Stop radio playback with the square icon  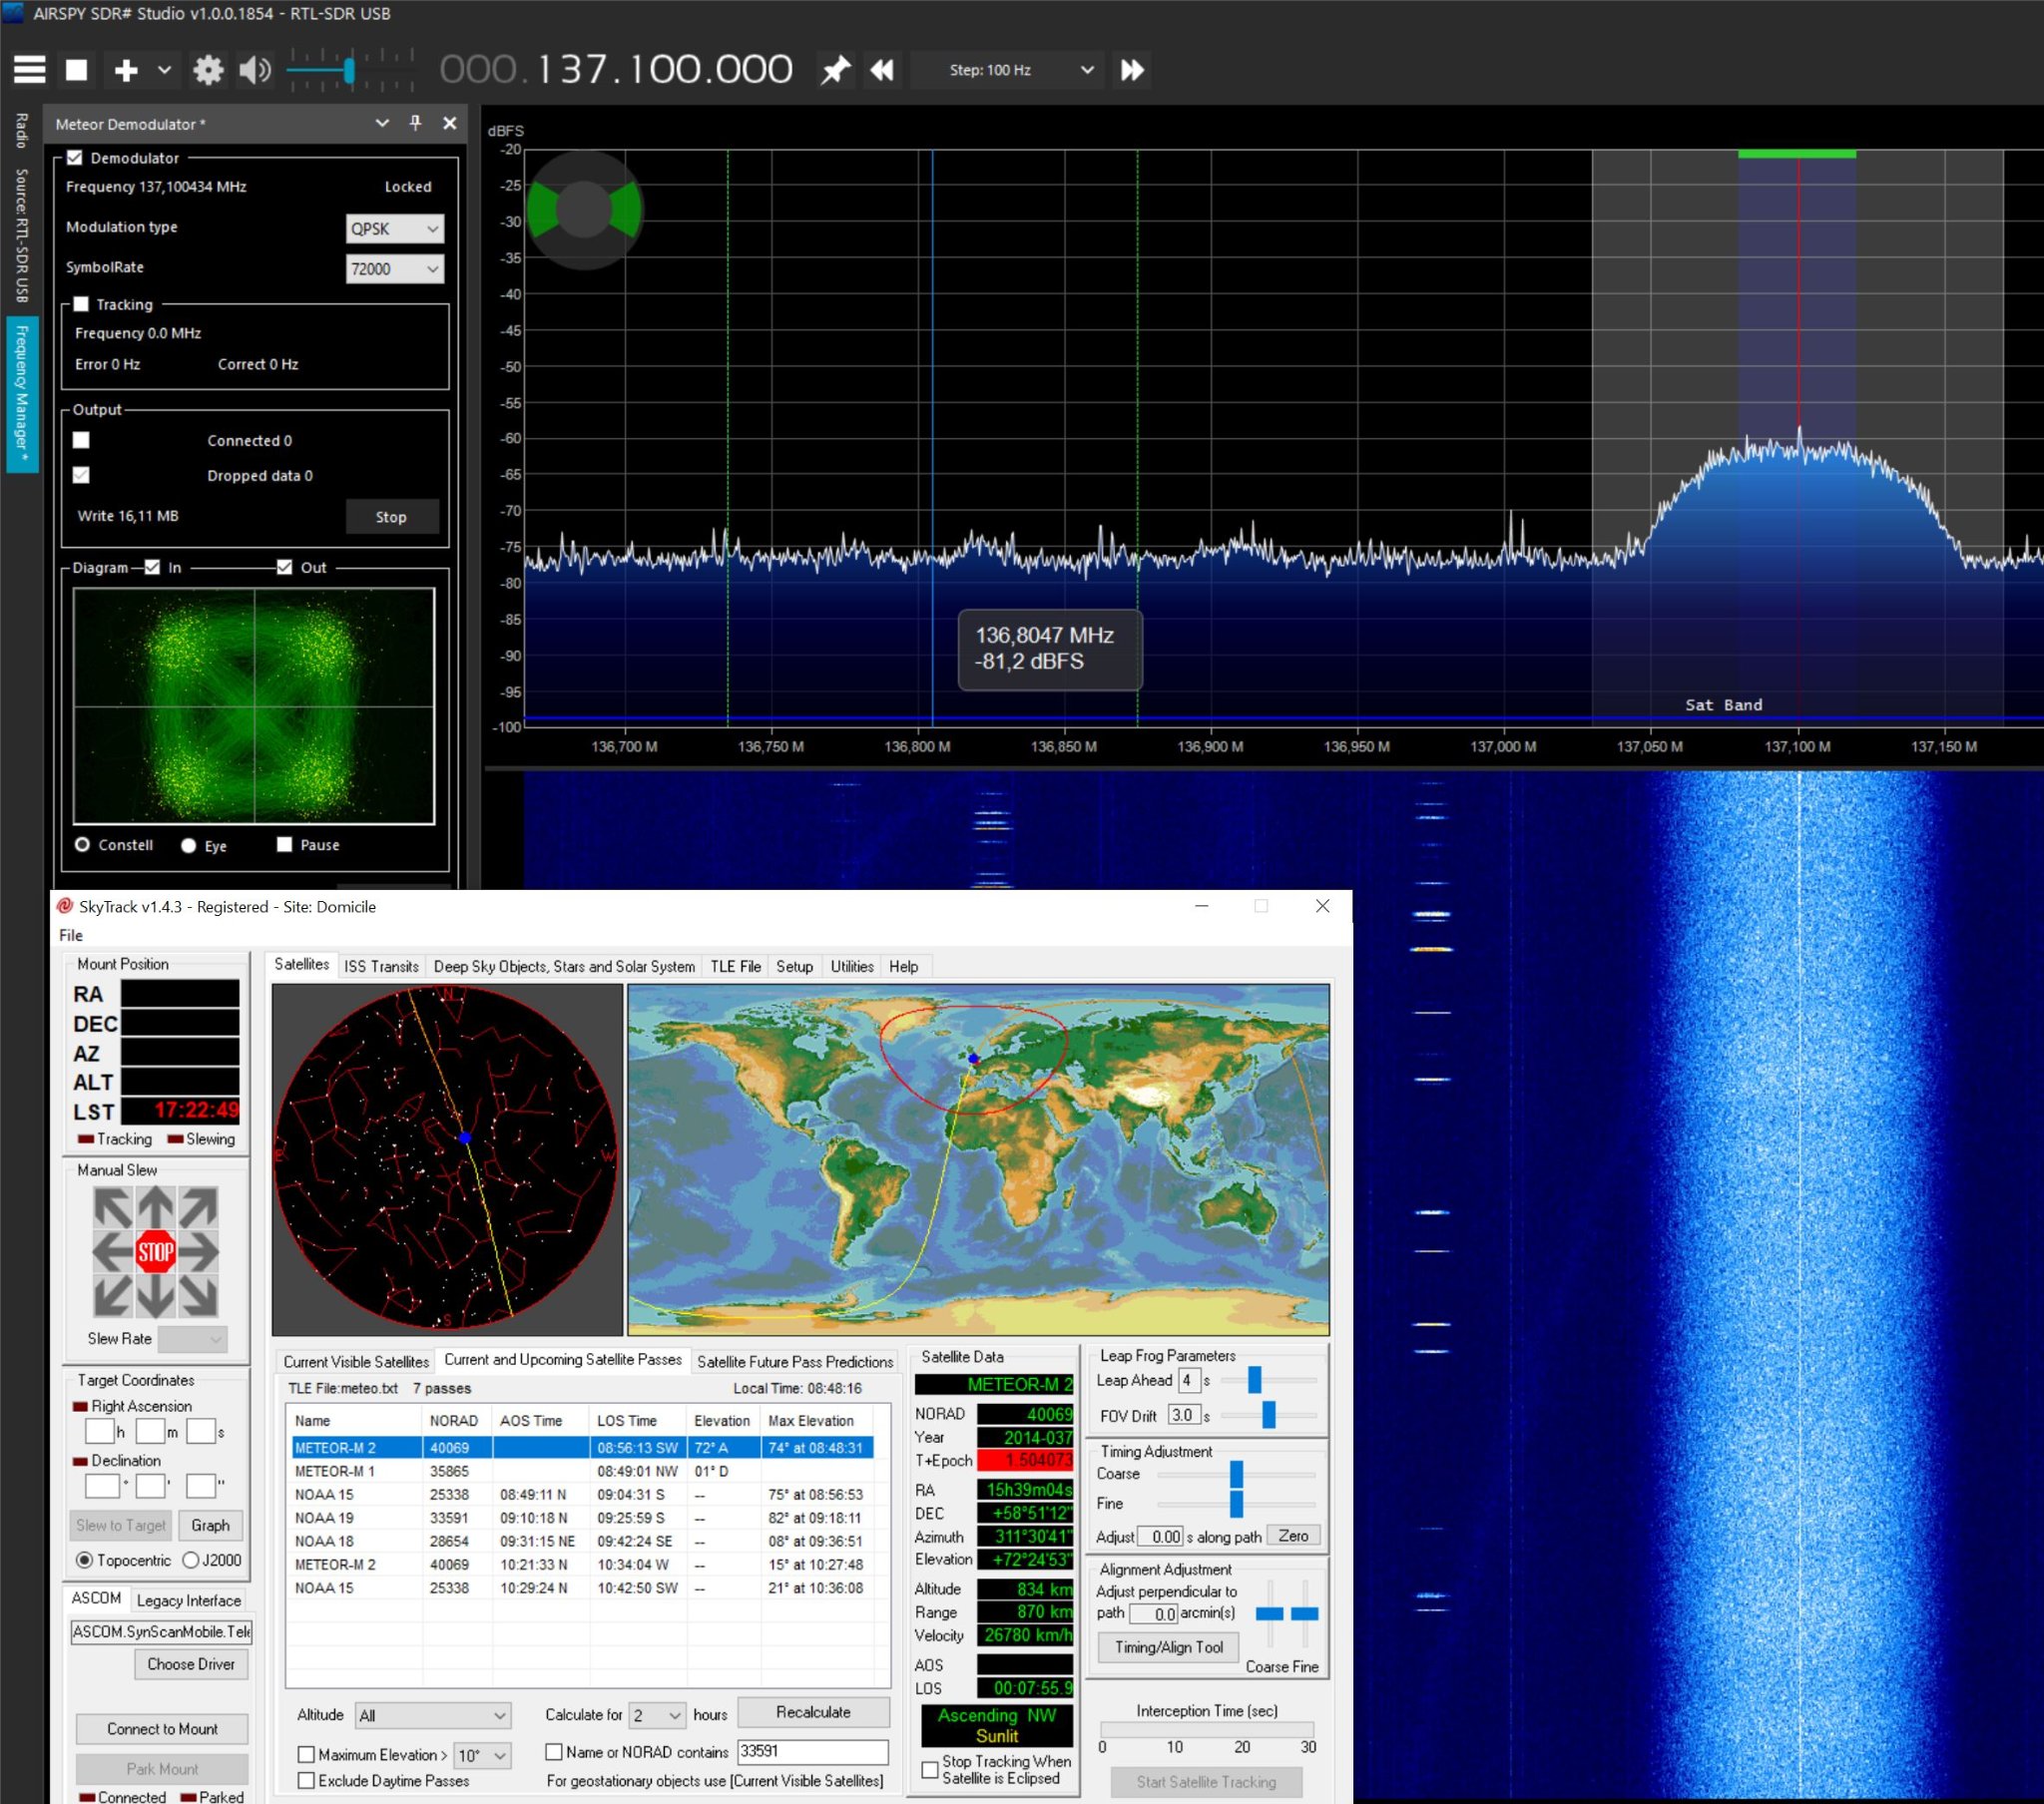click(x=77, y=70)
